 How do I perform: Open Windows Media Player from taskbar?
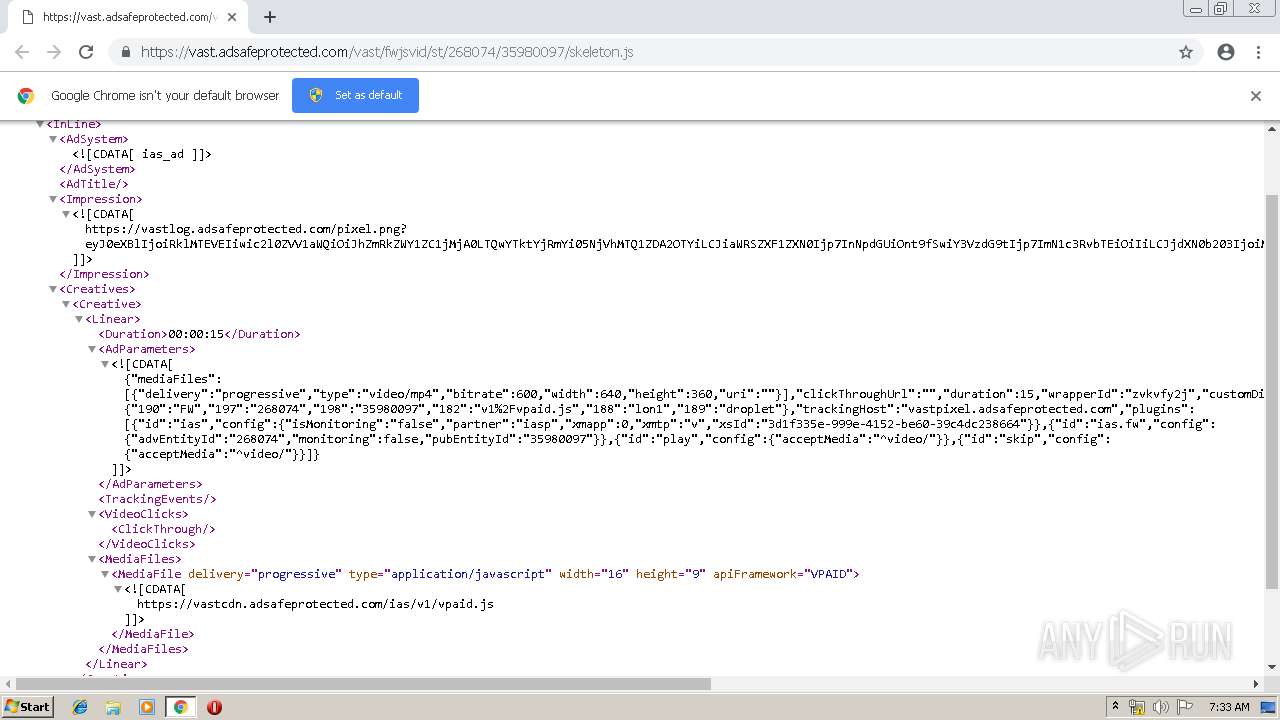147,707
